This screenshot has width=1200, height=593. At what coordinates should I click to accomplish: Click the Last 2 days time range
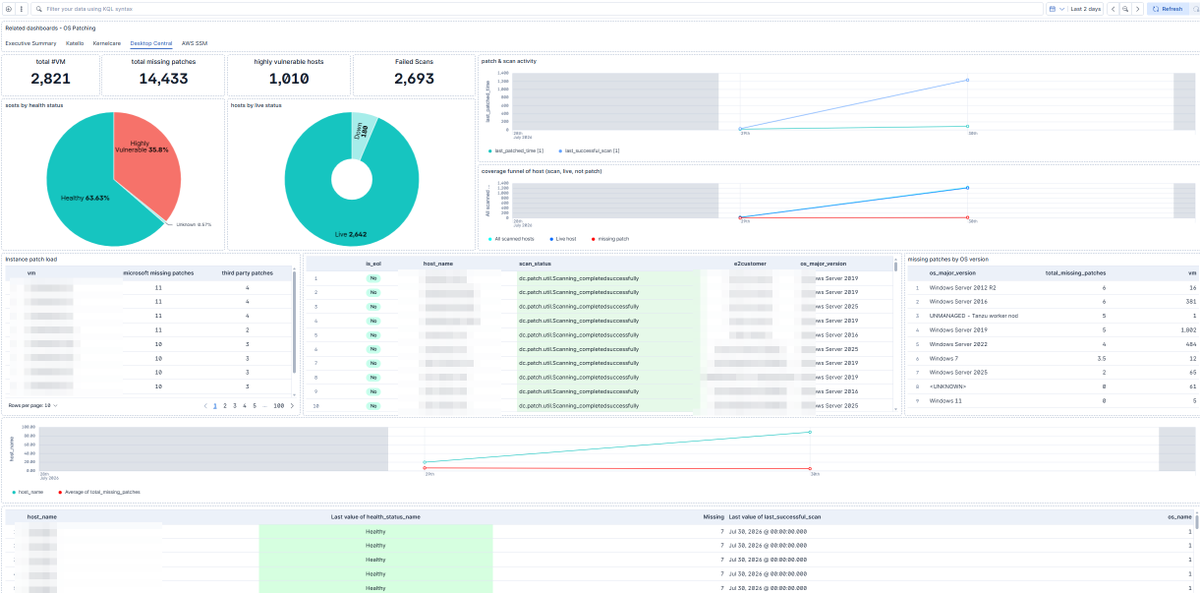point(1085,8)
